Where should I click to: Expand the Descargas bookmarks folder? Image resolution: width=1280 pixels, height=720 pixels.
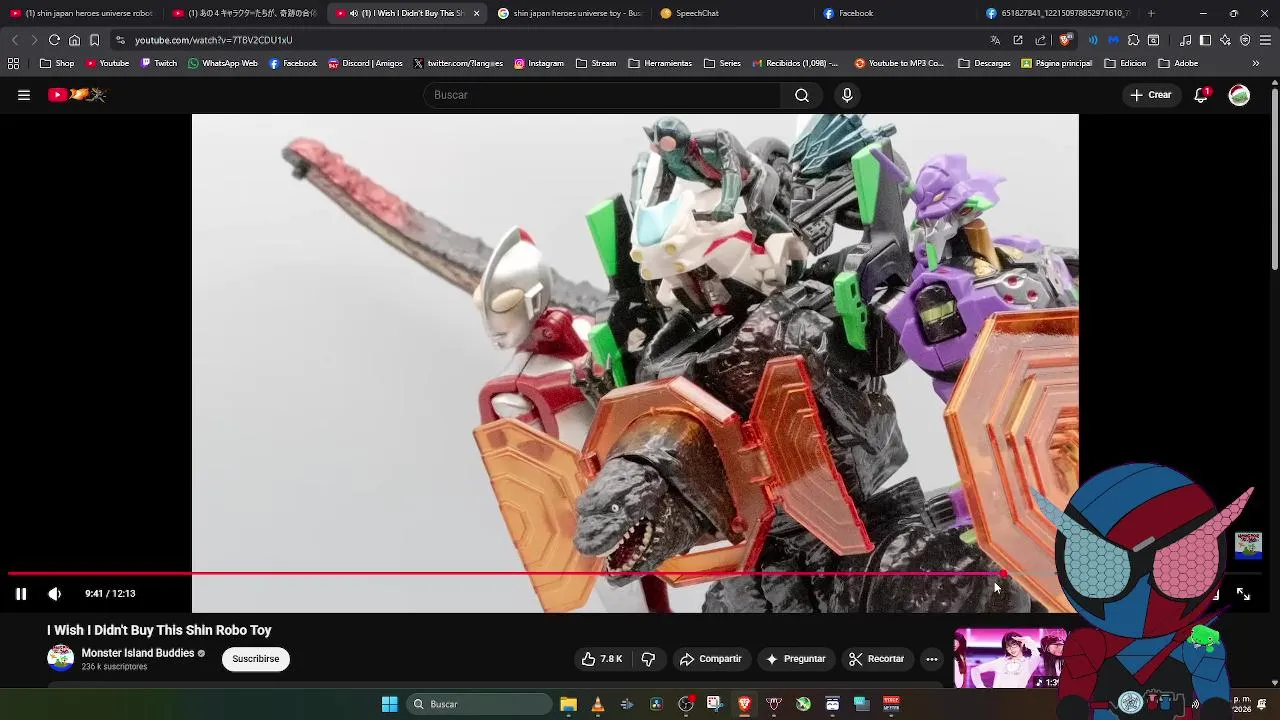[984, 63]
